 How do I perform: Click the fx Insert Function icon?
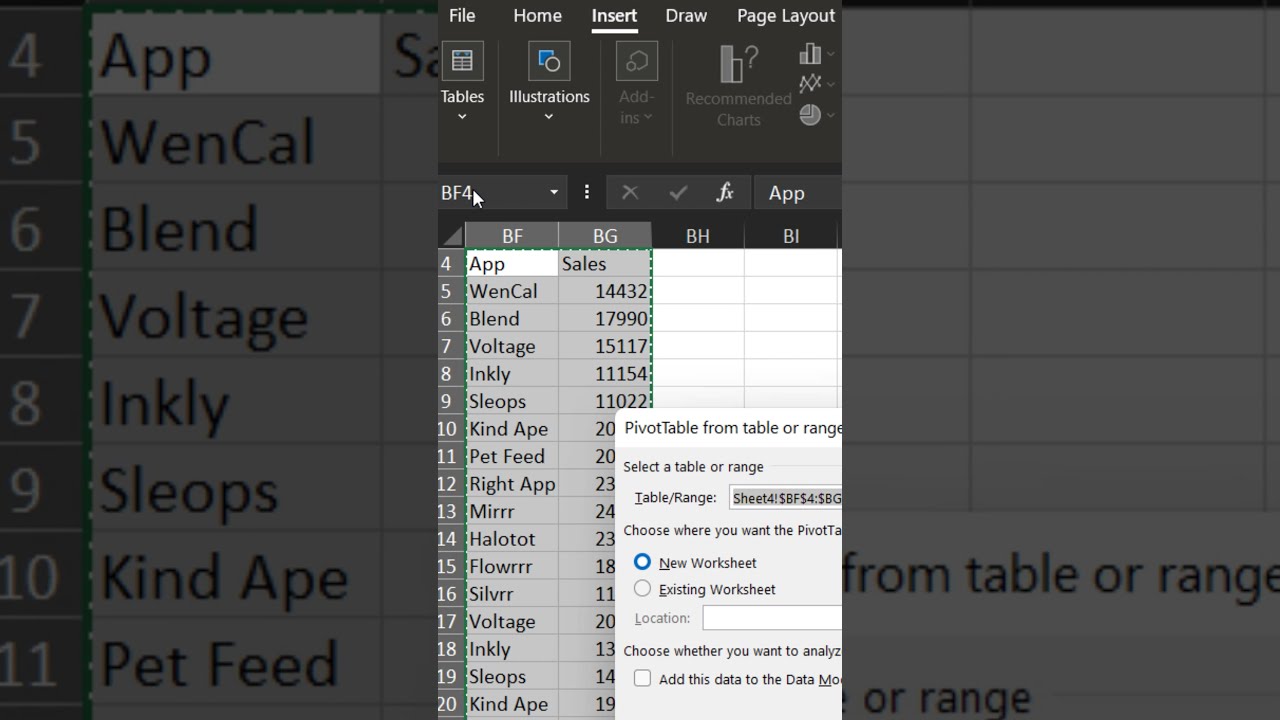point(725,193)
